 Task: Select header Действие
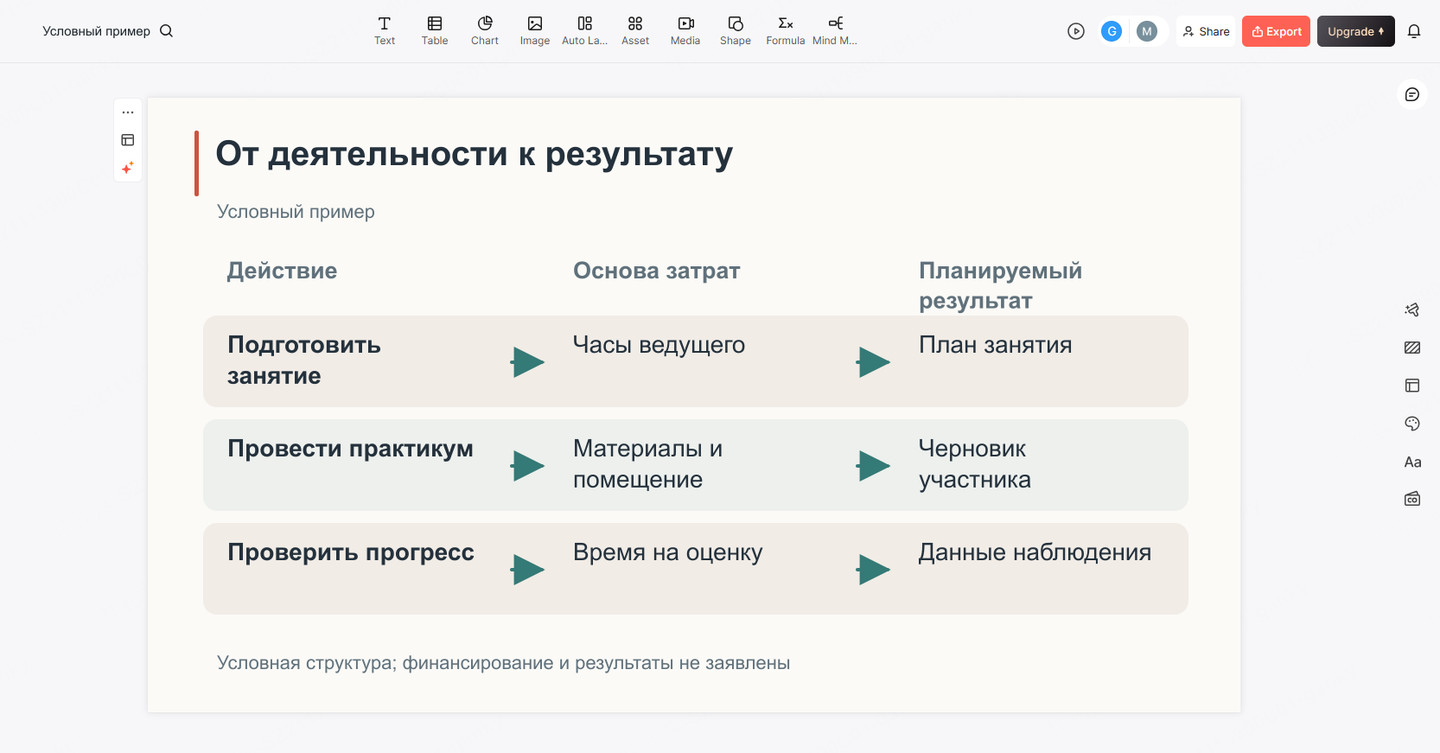[282, 271]
